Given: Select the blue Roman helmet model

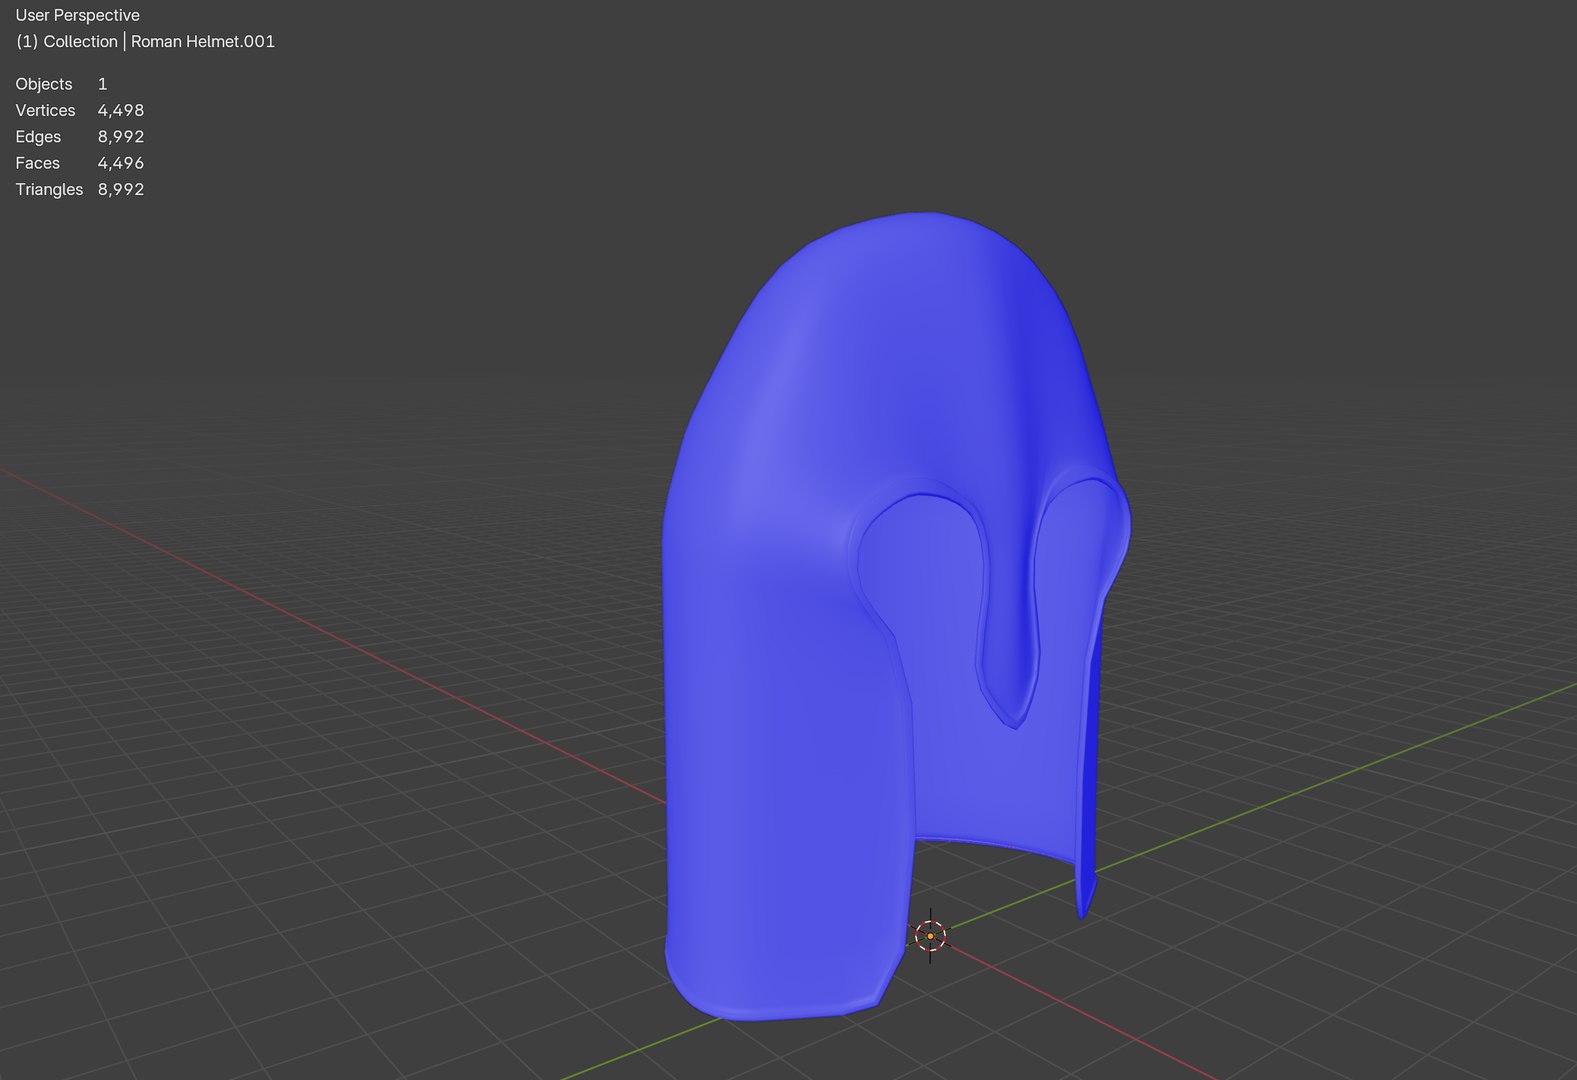Looking at the screenshot, I should coord(895,616).
